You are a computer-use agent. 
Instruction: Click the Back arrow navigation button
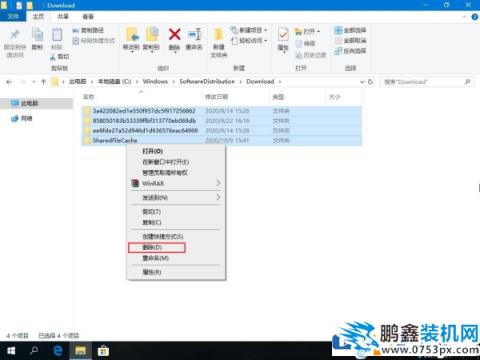point(9,82)
